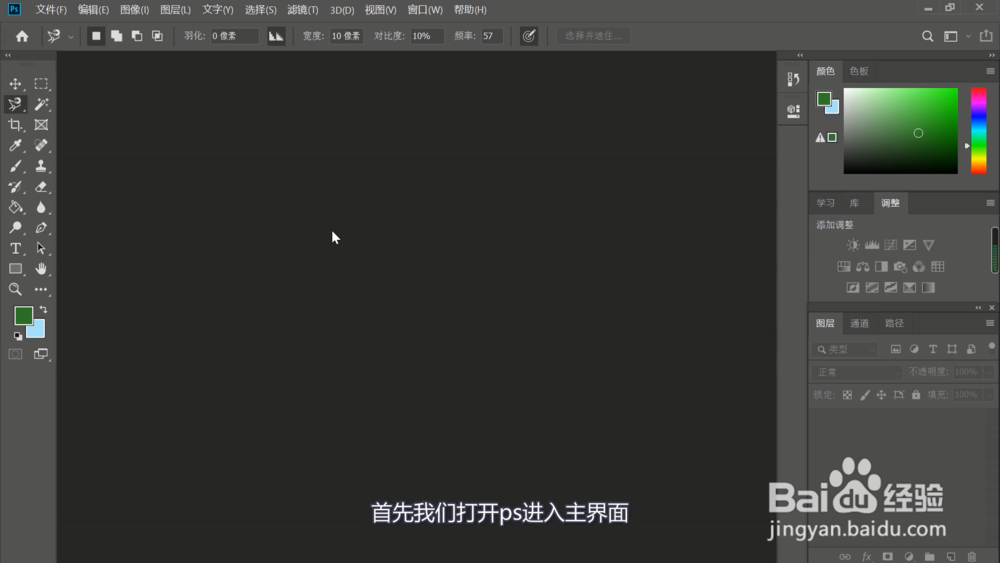Select the Rectangle shape tool
Image resolution: width=1000 pixels, height=563 pixels.
tap(15, 268)
